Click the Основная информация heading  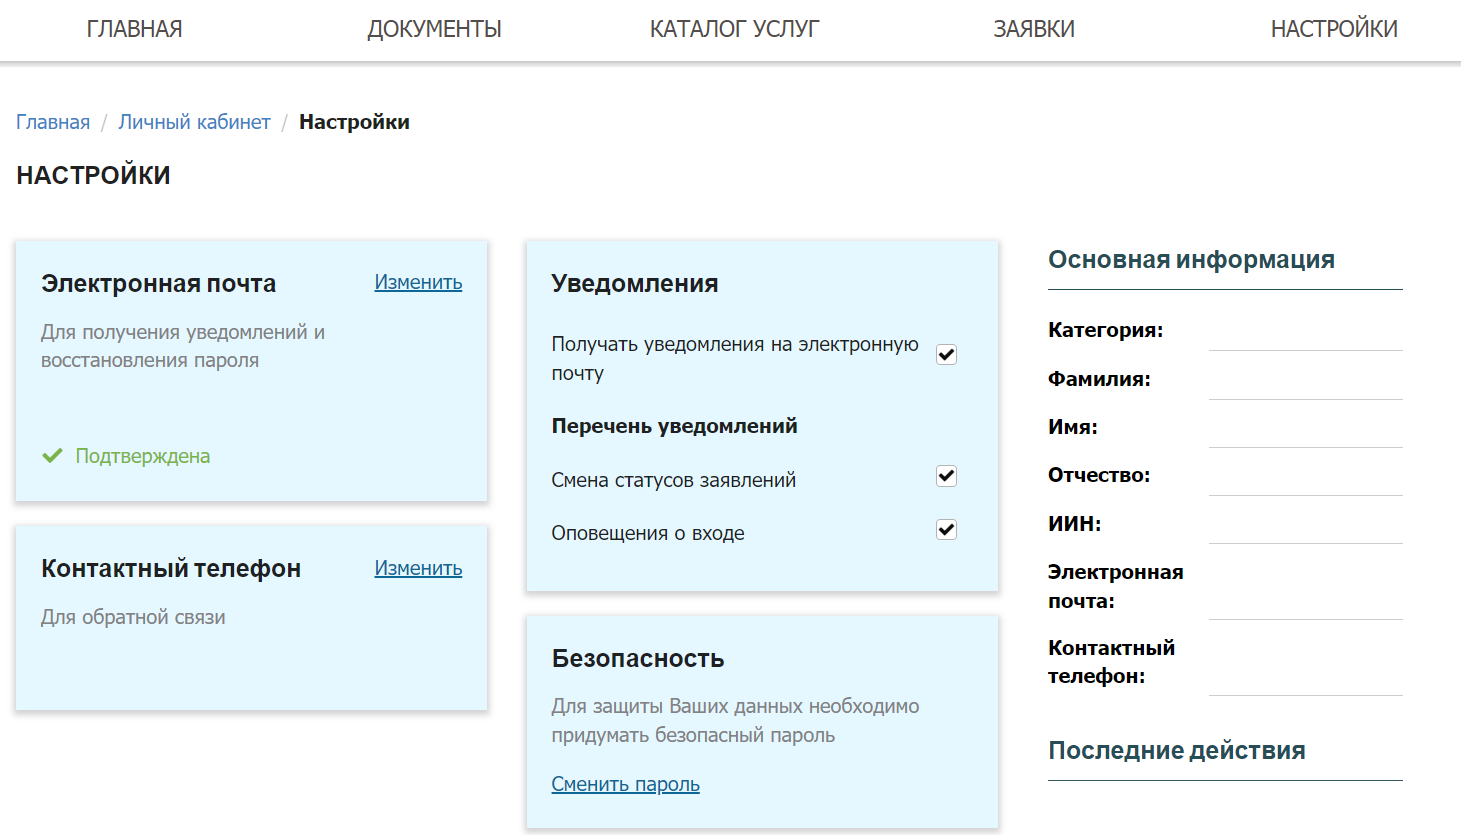click(x=1191, y=260)
